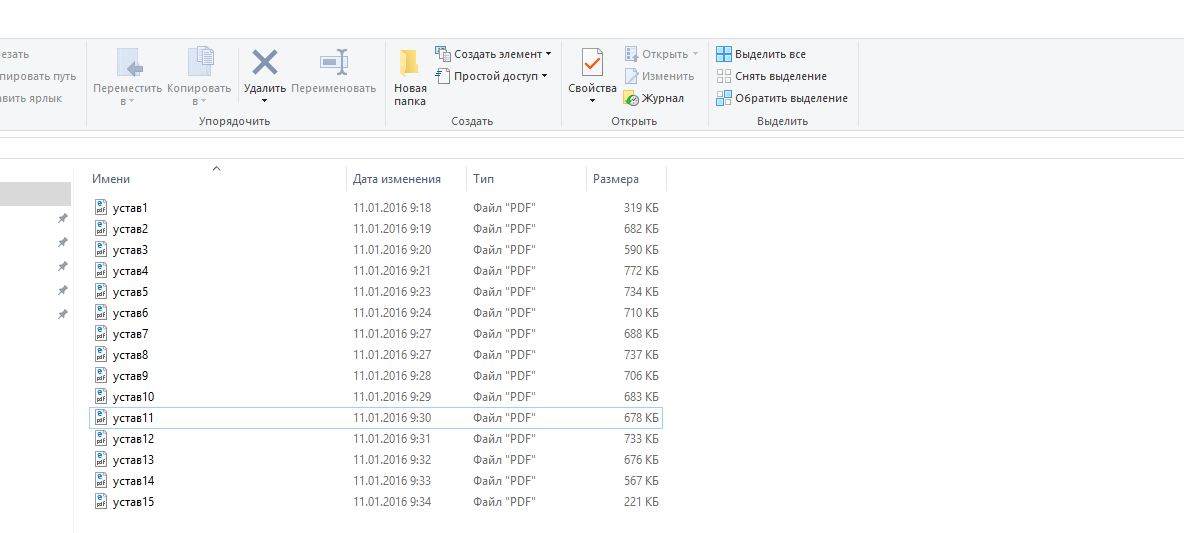Select the file устав11

(x=133, y=418)
